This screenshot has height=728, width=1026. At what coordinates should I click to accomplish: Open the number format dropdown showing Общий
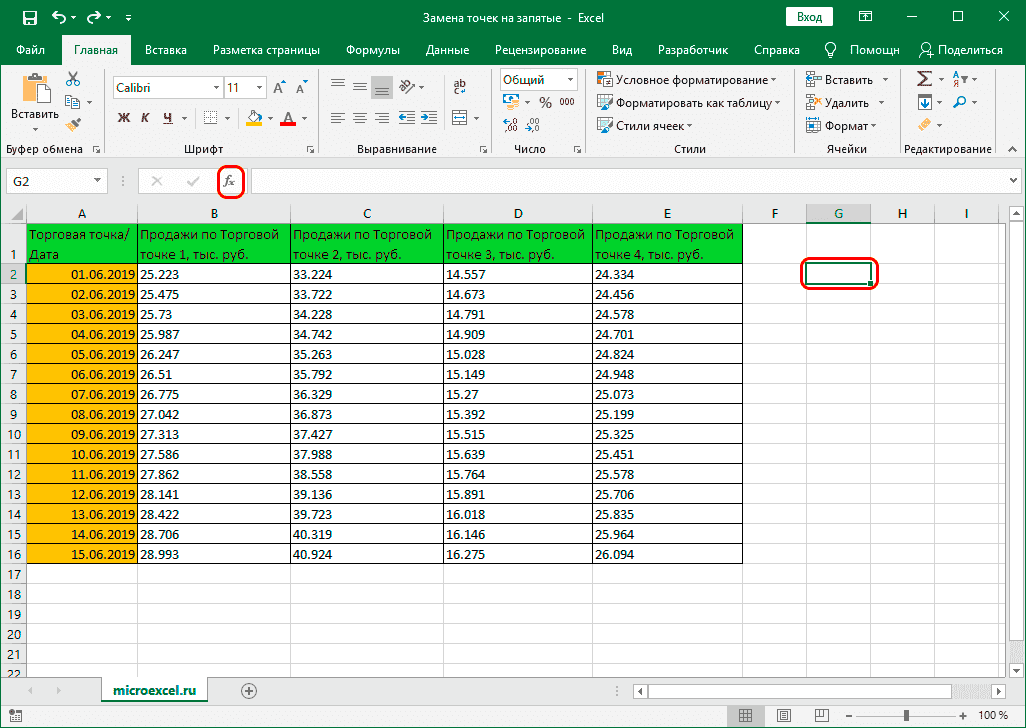570,79
